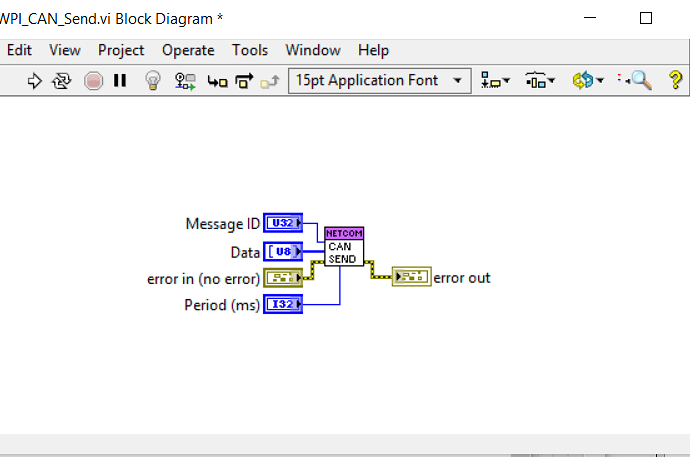Click the Step Over button
Screen dimensions: 690x457
click(244, 81)
